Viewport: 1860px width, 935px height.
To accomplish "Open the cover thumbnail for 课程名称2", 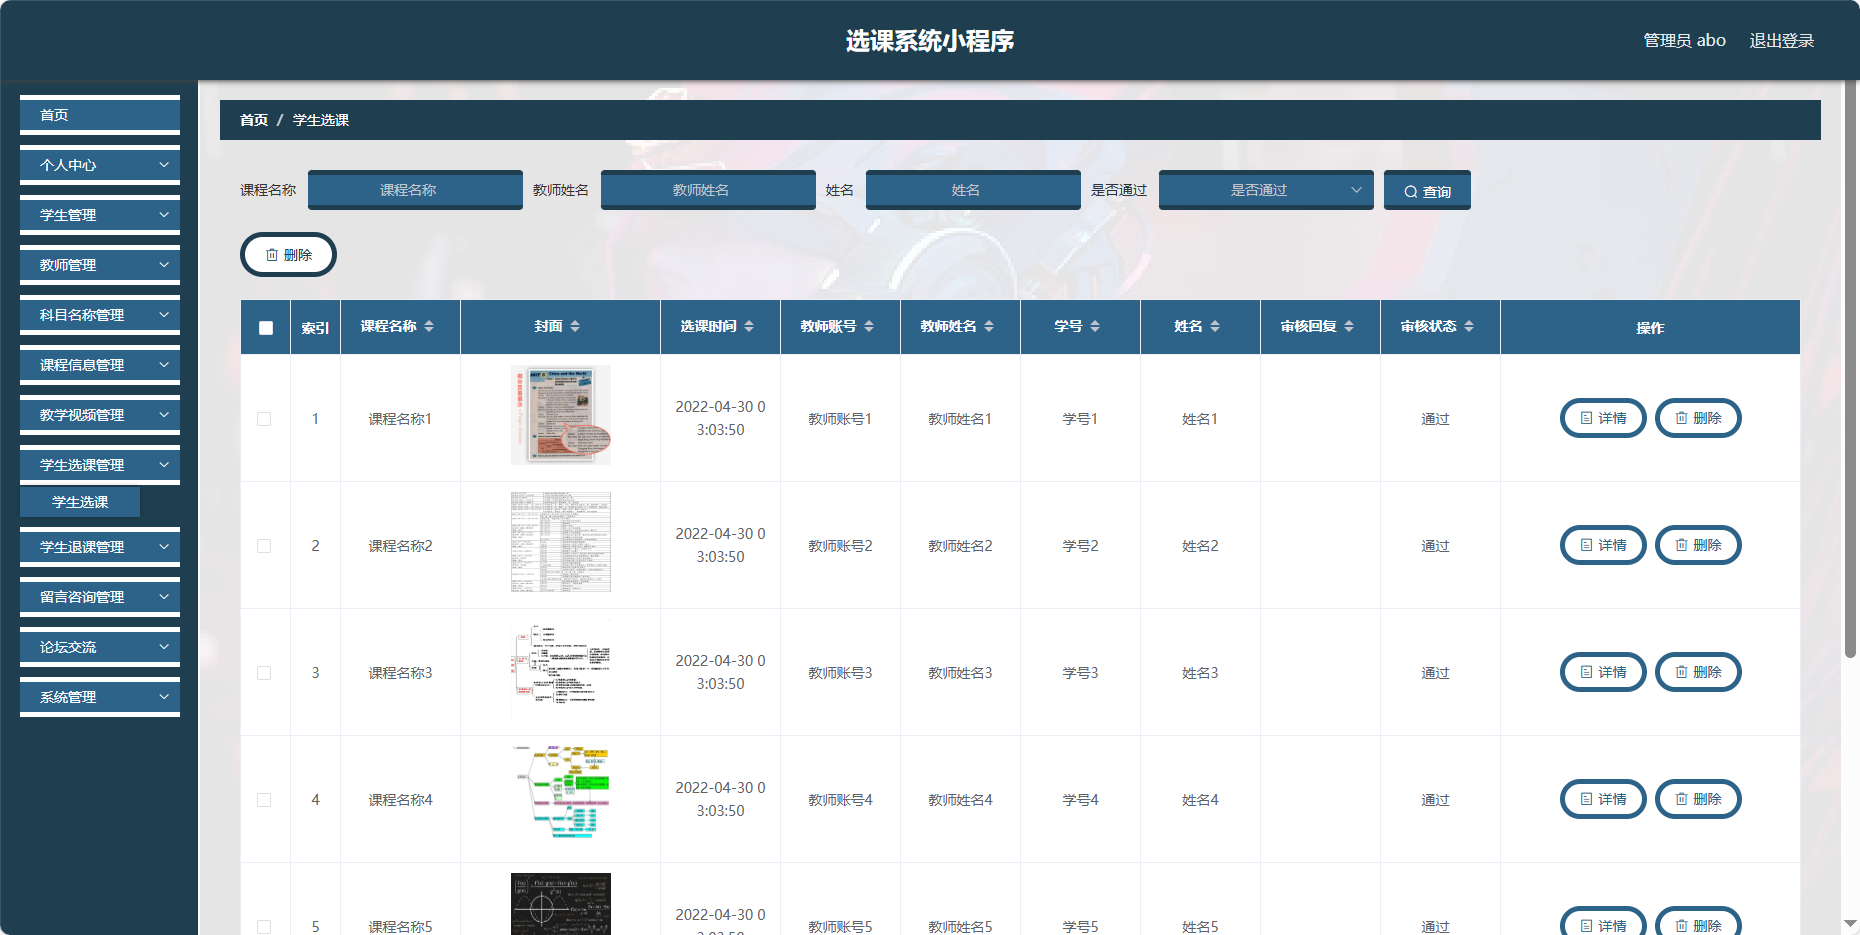I will click(x=561, y=542).
